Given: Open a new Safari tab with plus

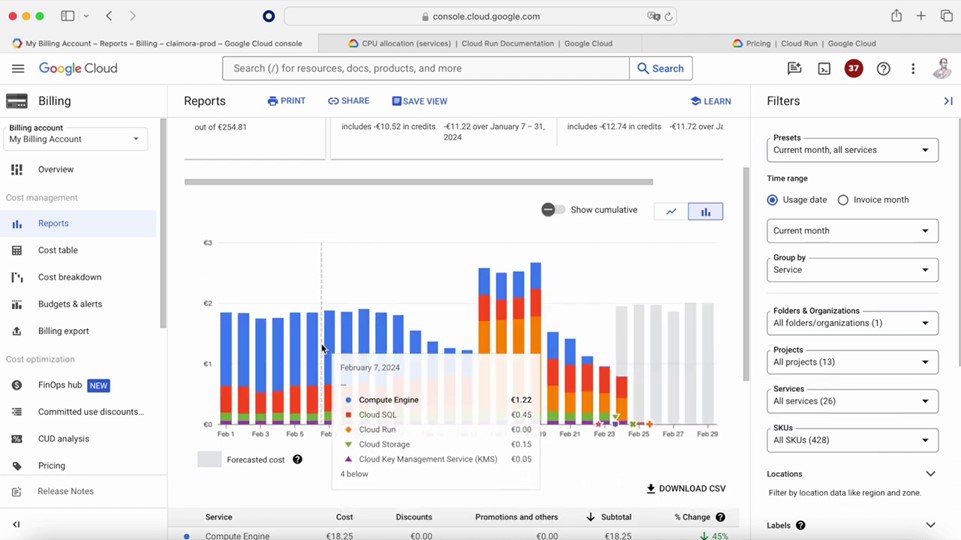Looking at the screenshot, I should [921, 16].
